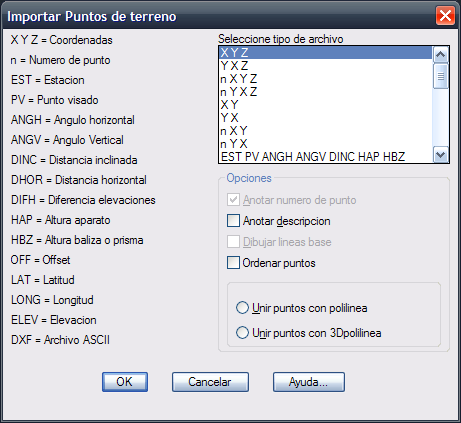Check the Dibujar lineas base option

[x=233, y=242]
